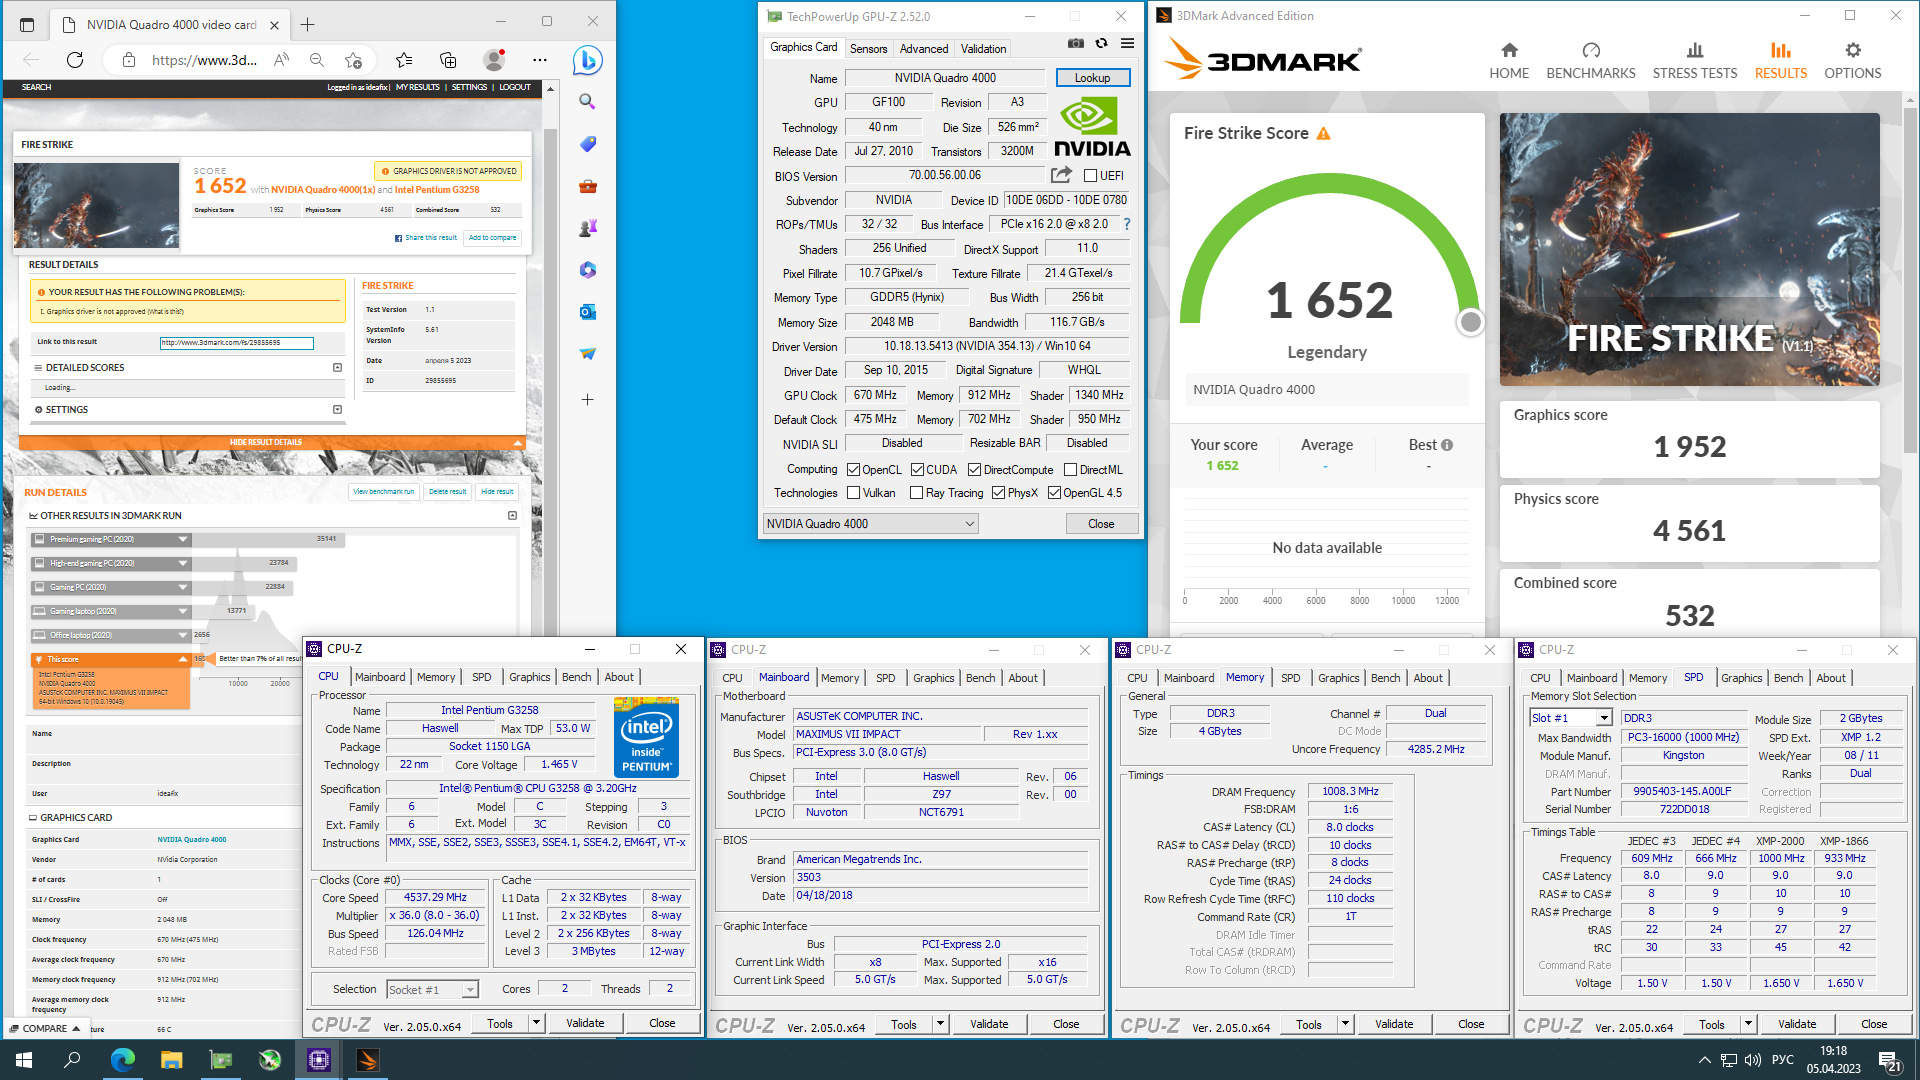Expand Premium gaming PC (2020) row

click(183, 540)
